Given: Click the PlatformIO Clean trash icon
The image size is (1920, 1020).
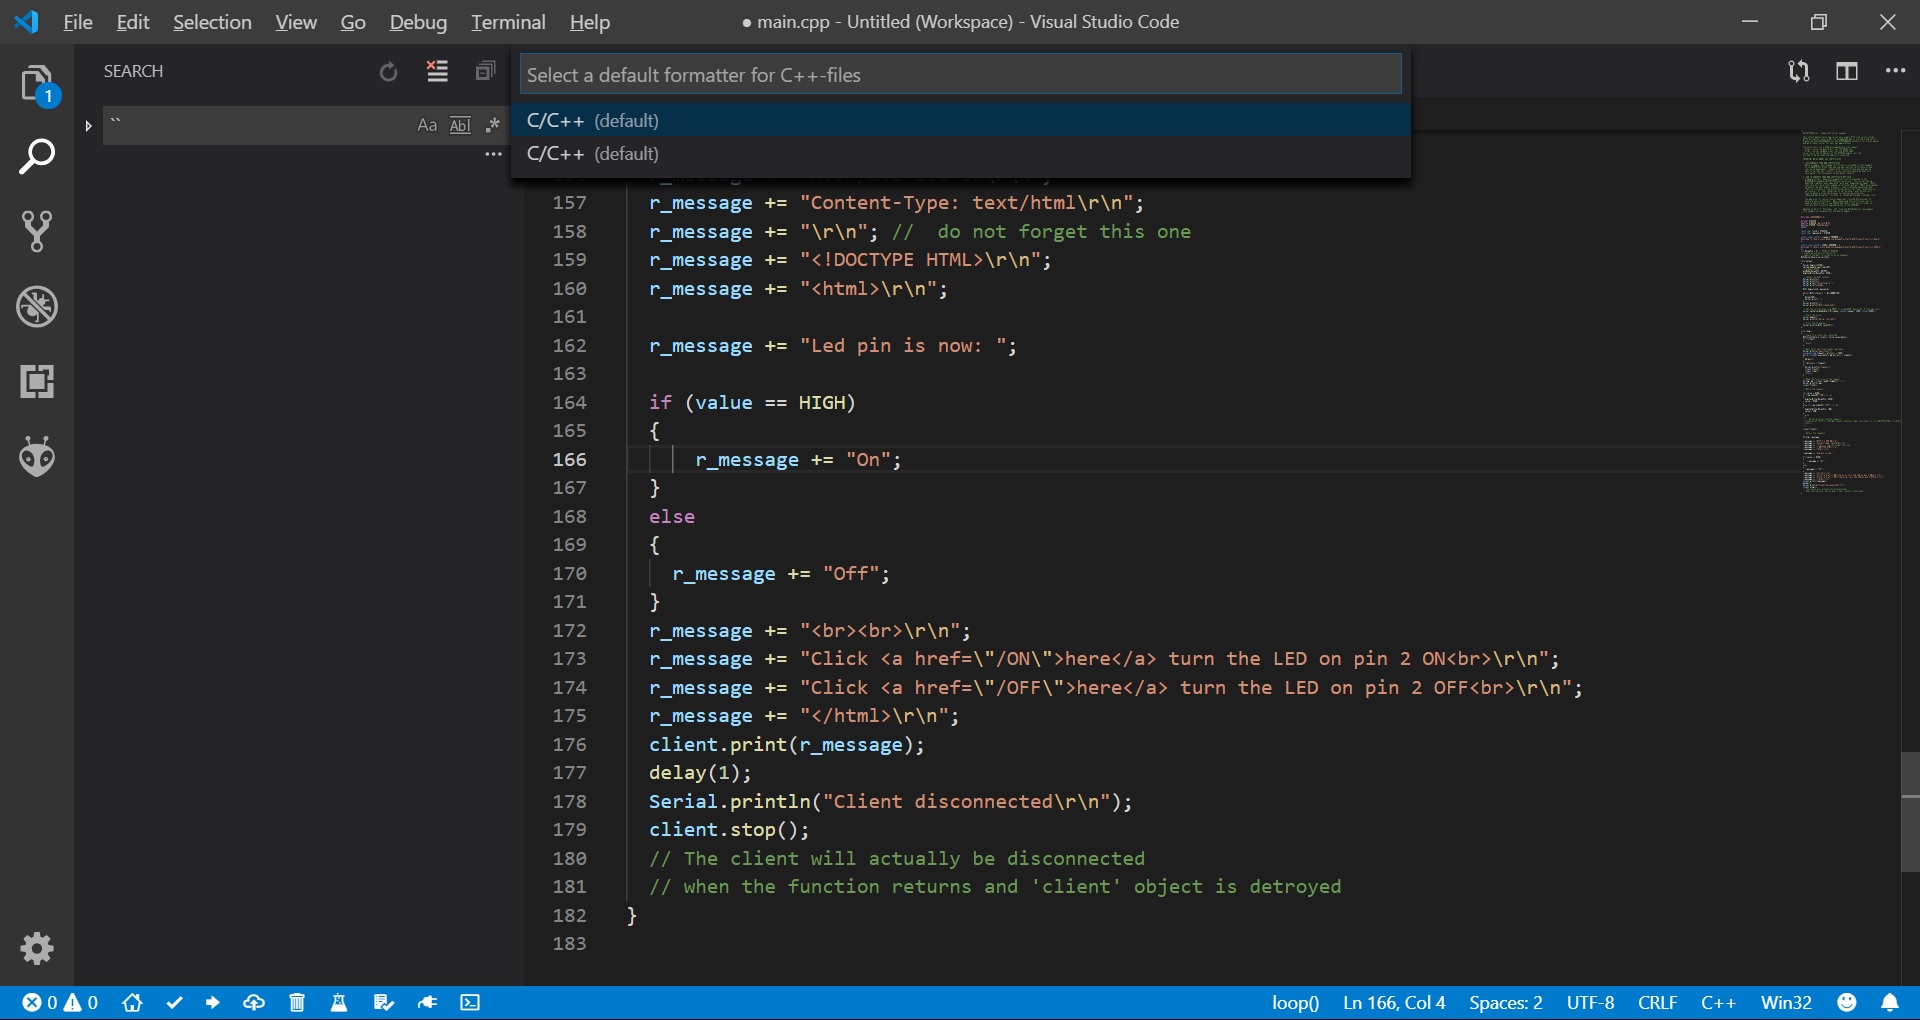Looking at the screenshot, I should coord(297,1003).
